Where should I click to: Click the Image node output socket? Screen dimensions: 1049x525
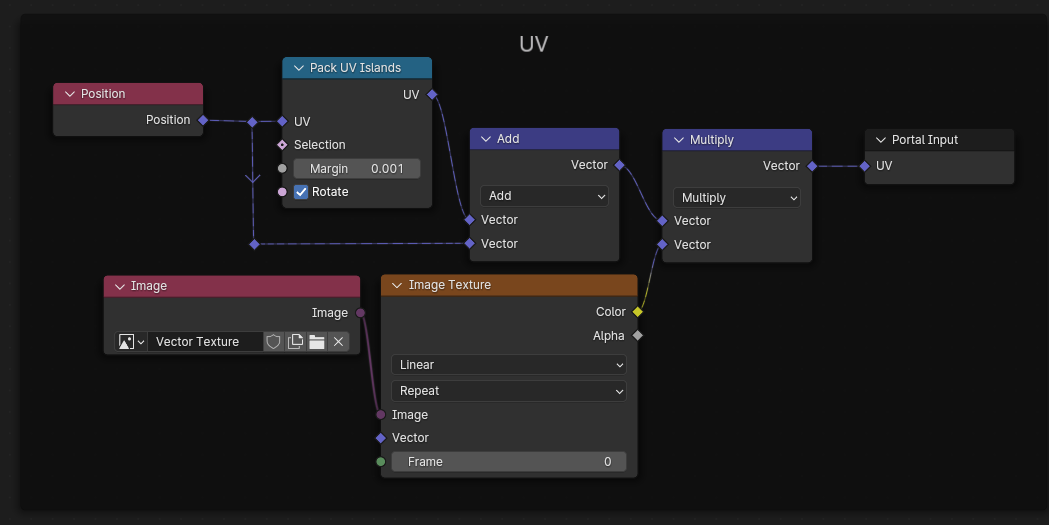[361, 313]
